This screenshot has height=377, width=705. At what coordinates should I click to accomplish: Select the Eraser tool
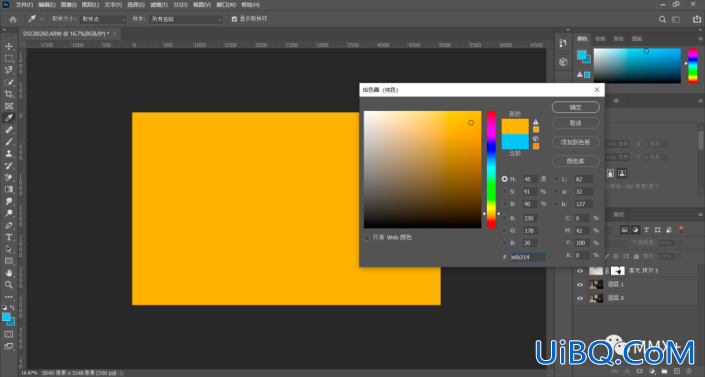tap(9, 178)
